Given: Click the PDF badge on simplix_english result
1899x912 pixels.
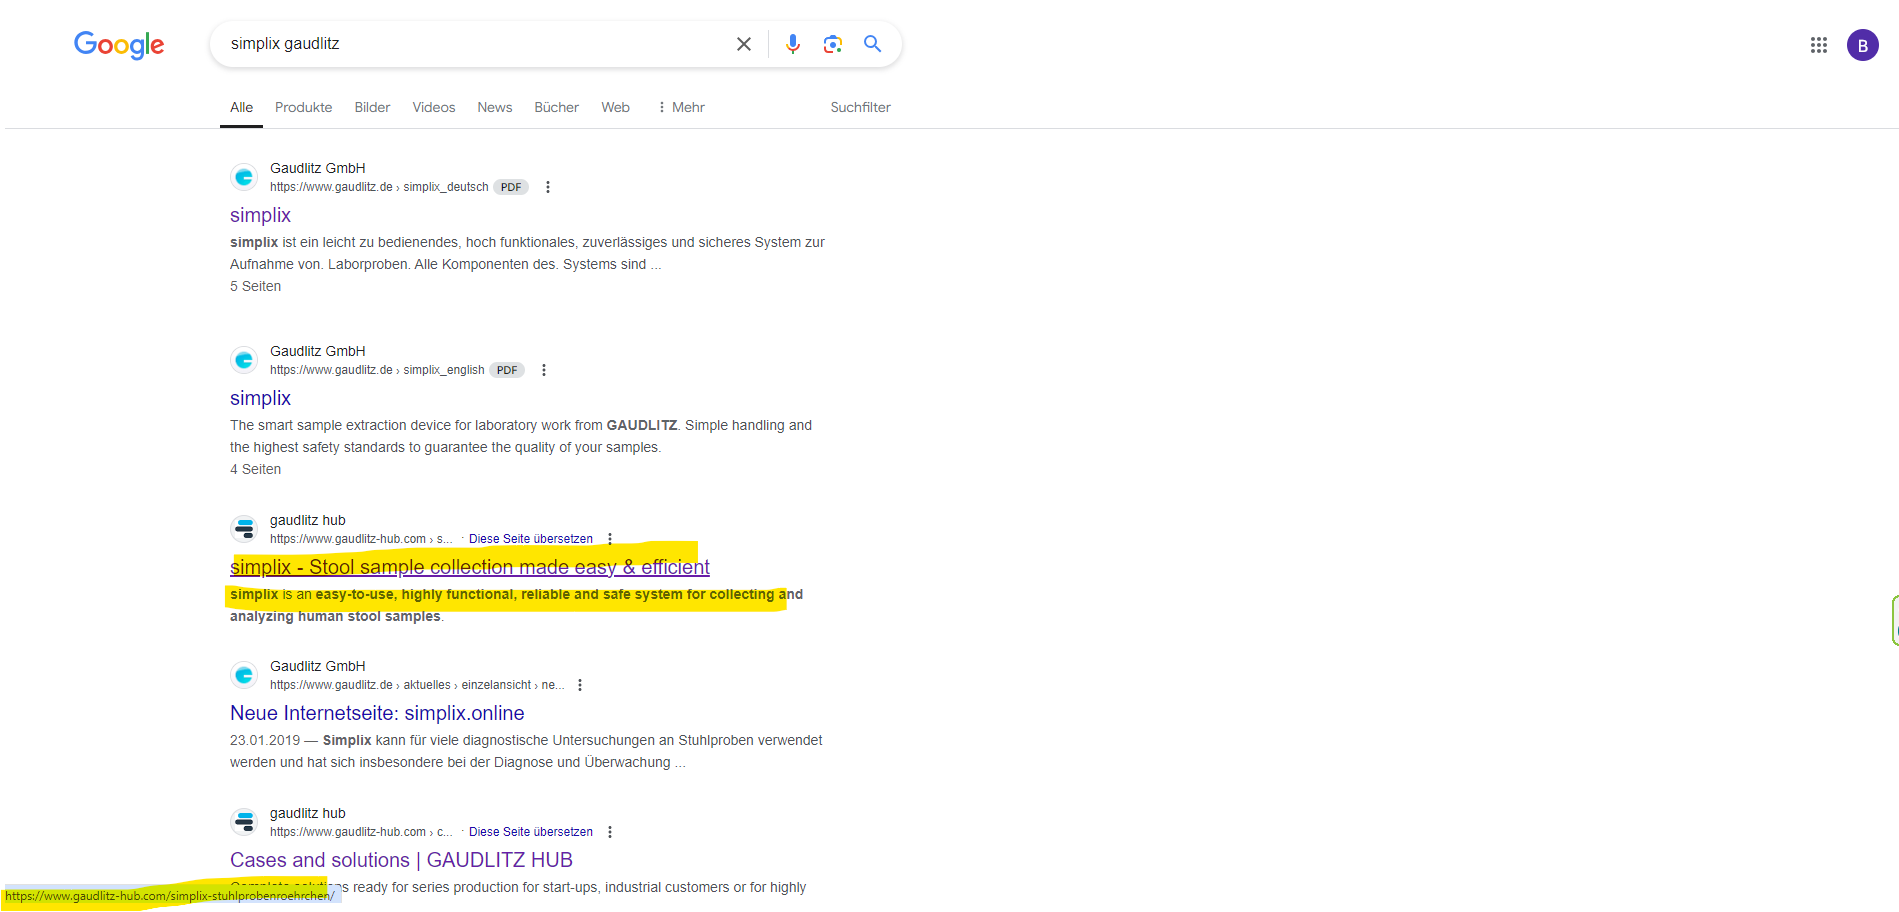Looking at the screenshot, I should click(x=507, y=370).
